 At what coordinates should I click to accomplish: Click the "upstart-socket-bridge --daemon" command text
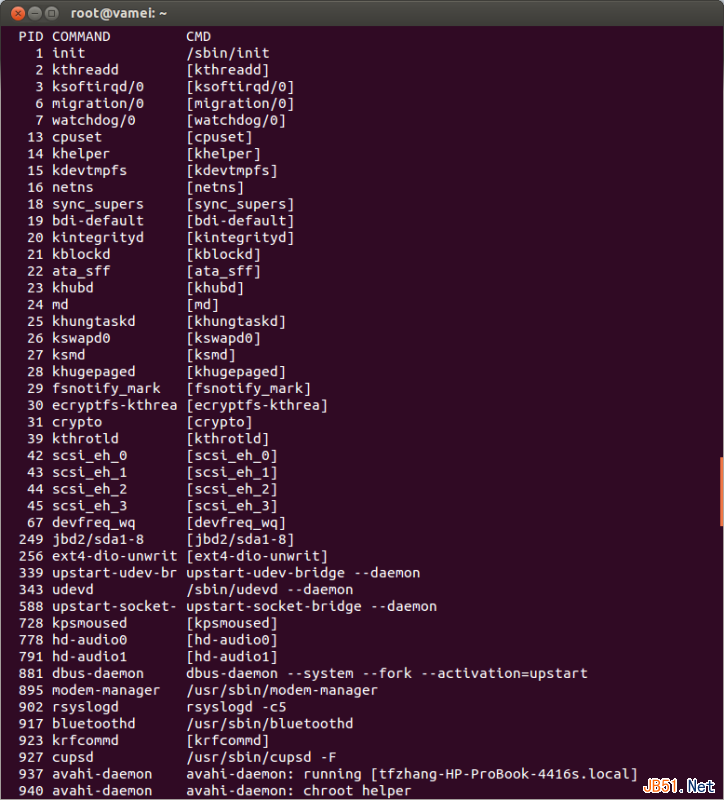click(311, 606)
